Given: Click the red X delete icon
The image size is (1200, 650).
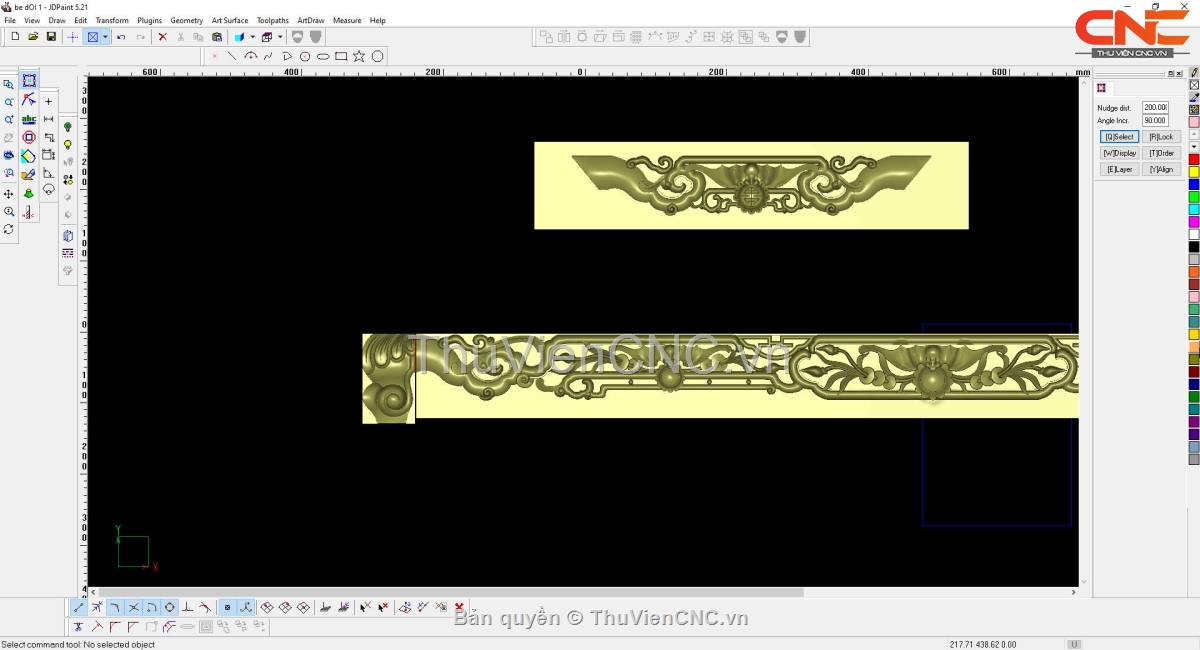Looking at the screenshot, I should tap(162, 37).
